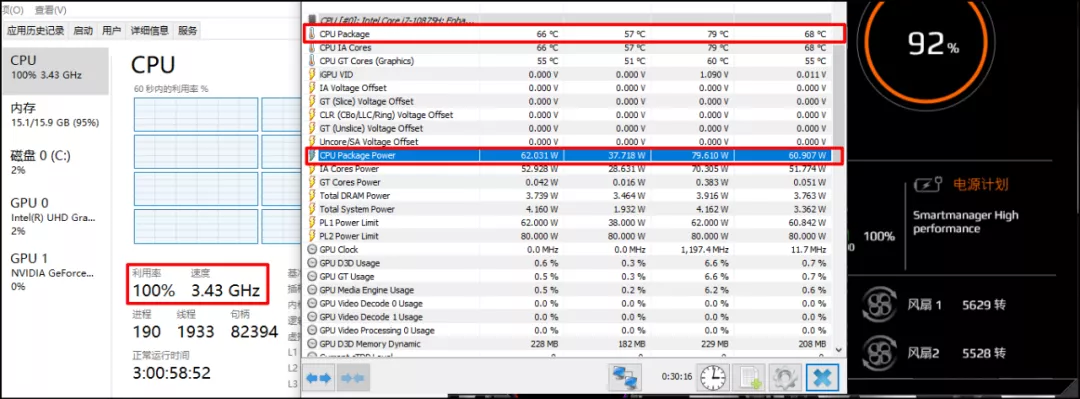Select the GT Cores Power row
1080x399 pixels.
coord(569,183)
